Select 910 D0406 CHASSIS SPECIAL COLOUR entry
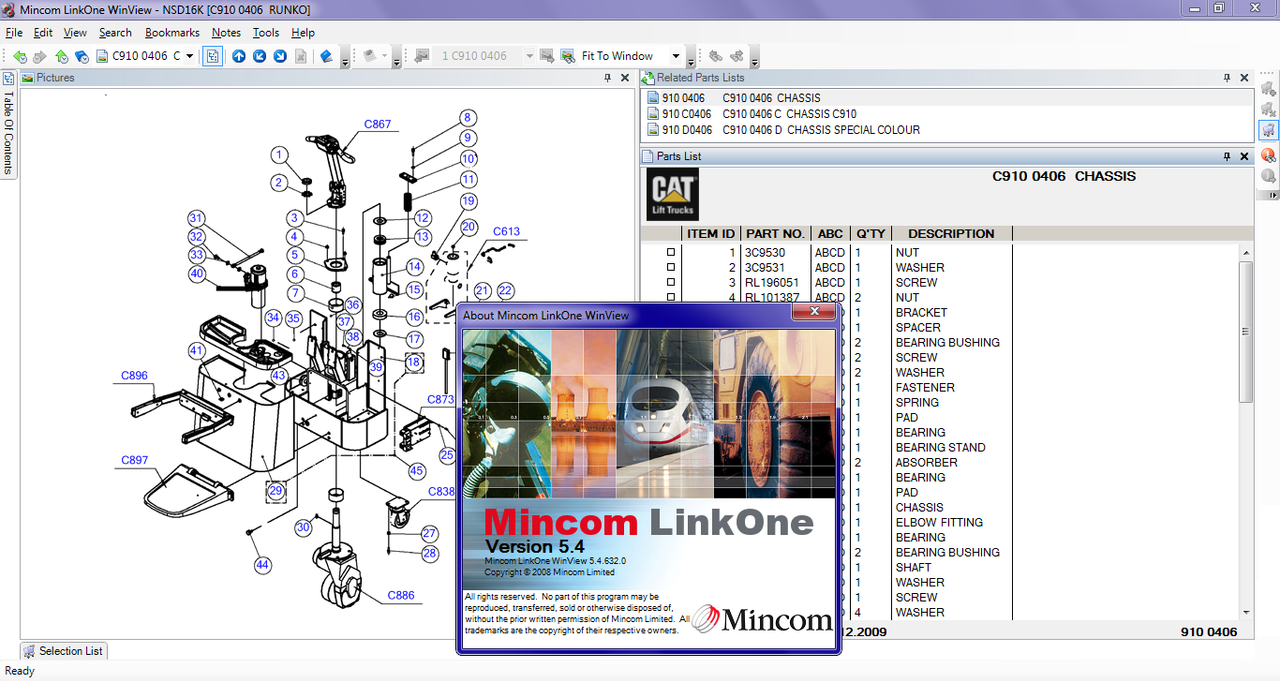 click(x=946, y=130)
